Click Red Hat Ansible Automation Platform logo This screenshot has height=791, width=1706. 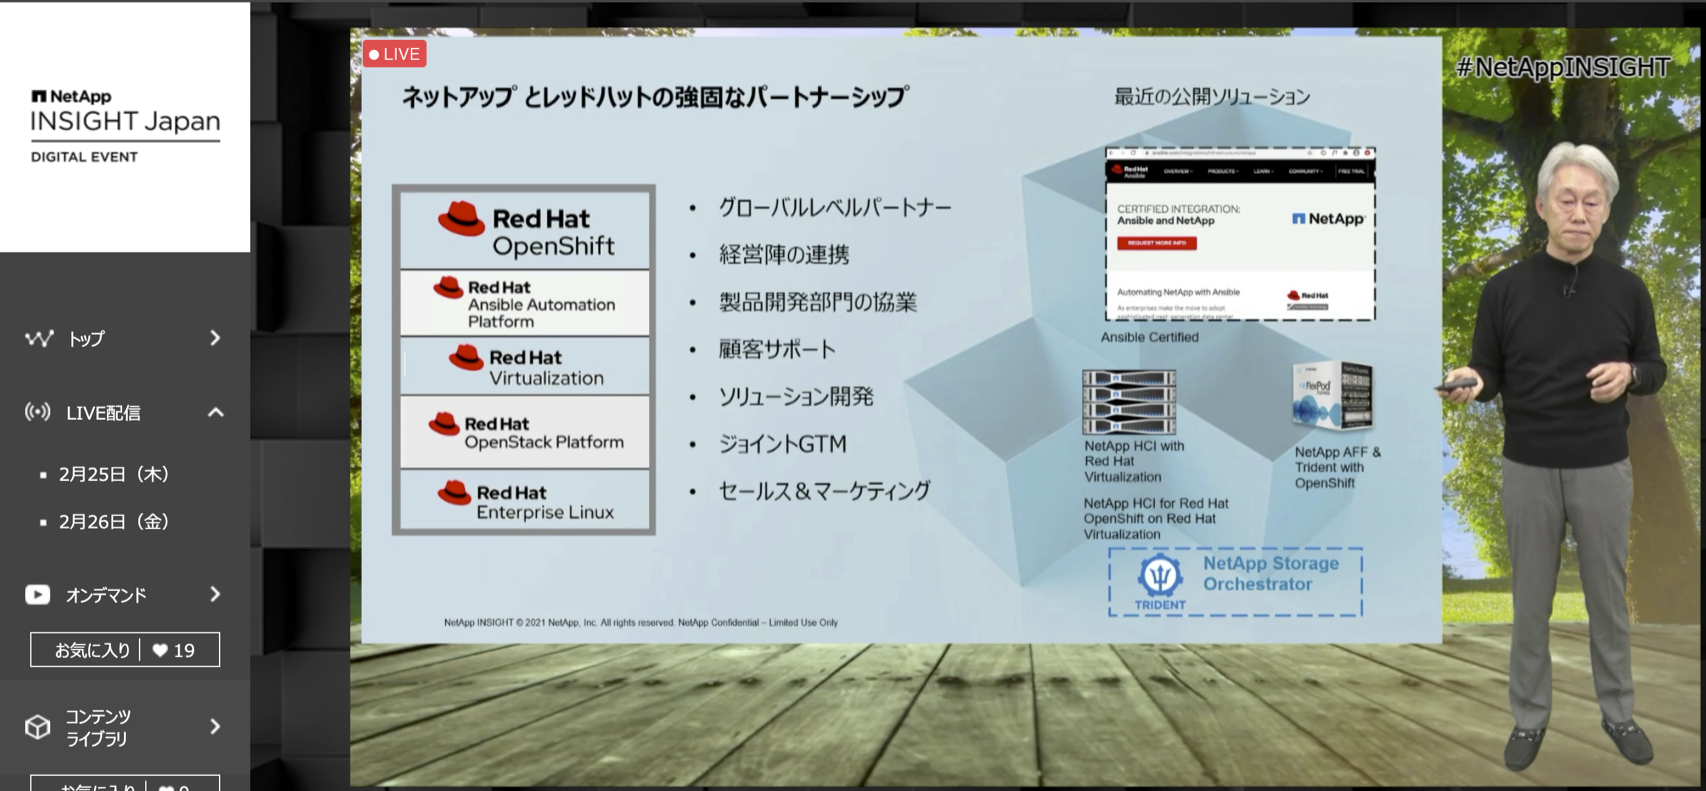pos(526,303)
